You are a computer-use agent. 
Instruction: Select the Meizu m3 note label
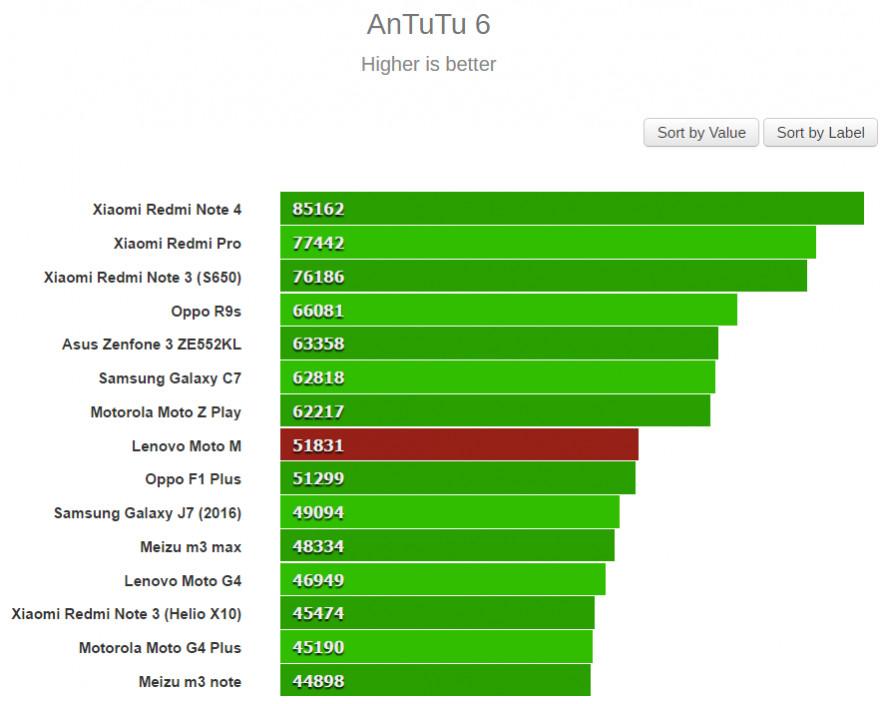[x=190, y=682]
